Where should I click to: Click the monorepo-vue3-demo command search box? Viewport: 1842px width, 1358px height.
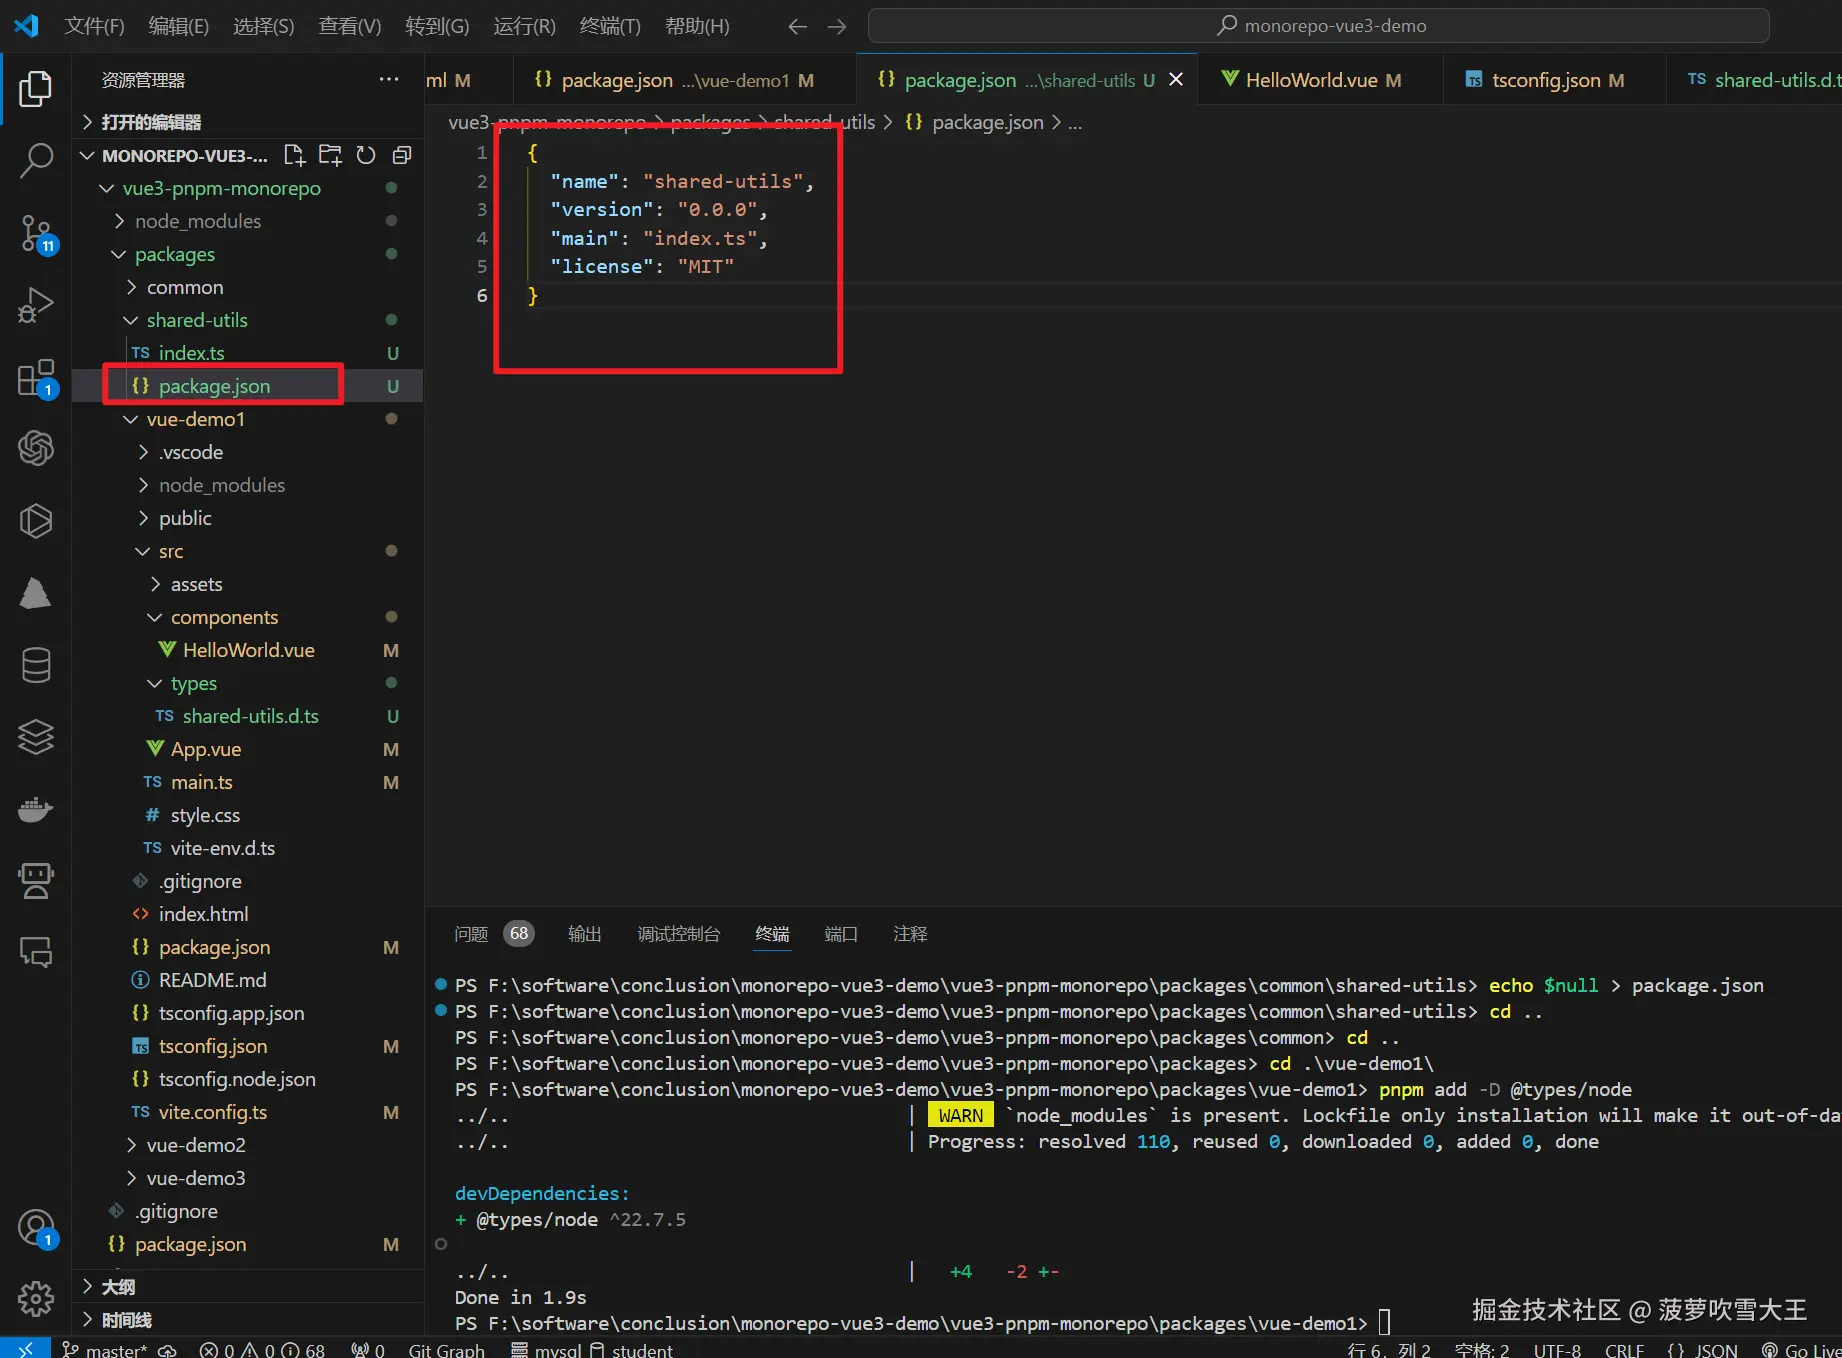(x=1318, y=26)
